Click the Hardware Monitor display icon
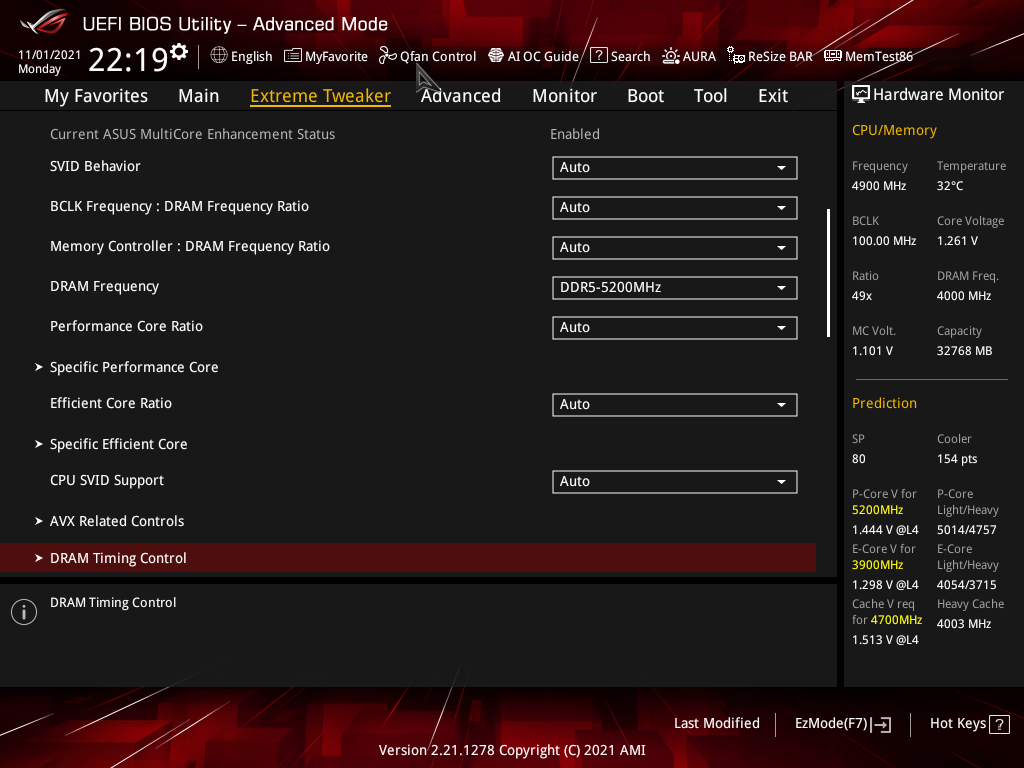The width and height of the screenshot is (1024, 768). point(861,95)
